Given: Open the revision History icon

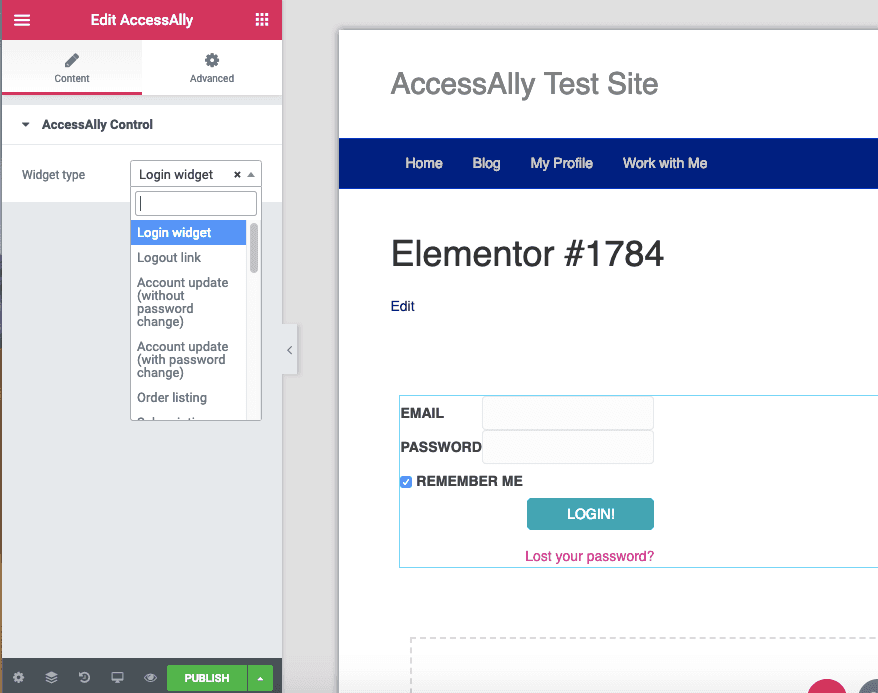Looking at the screenshot, I should click(x=84, y=677).
